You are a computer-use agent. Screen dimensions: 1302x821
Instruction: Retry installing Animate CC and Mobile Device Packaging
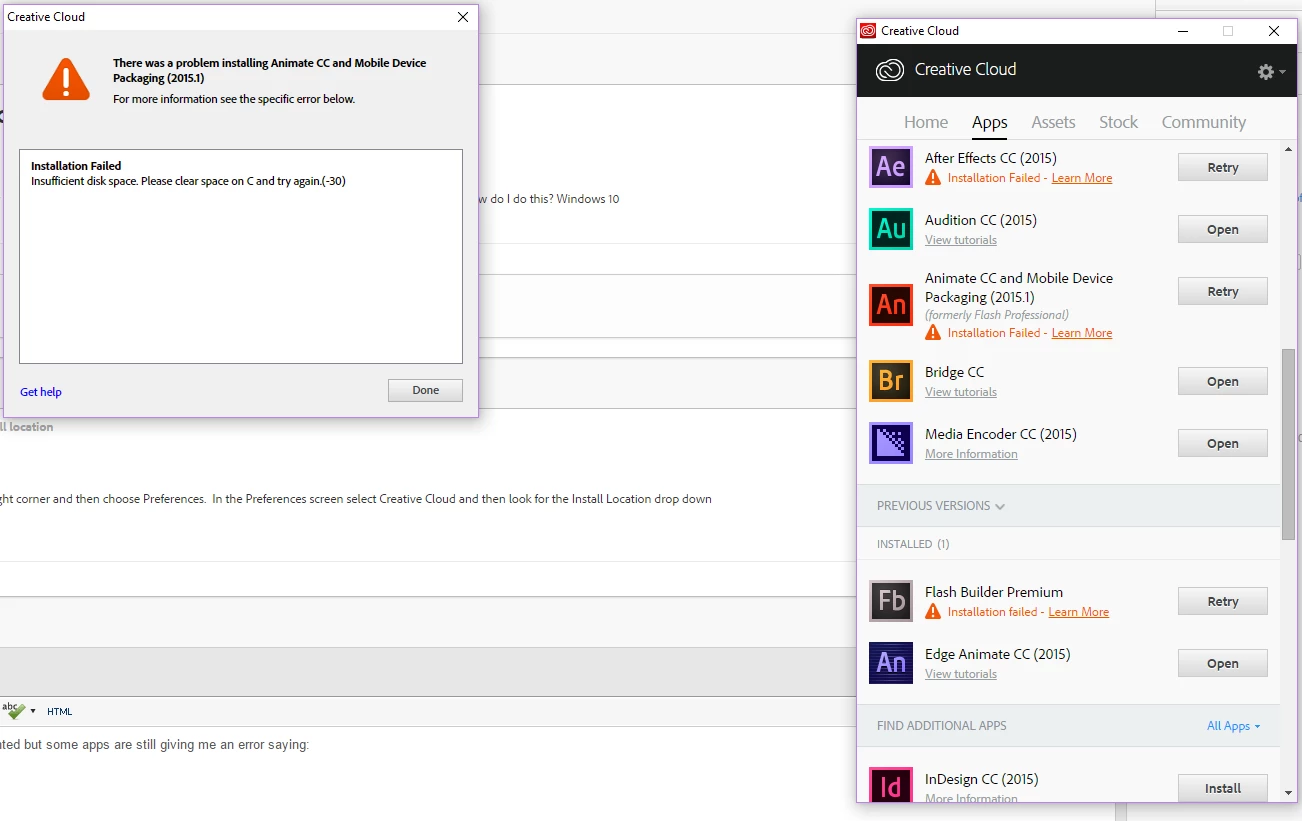coord(1222,292)
